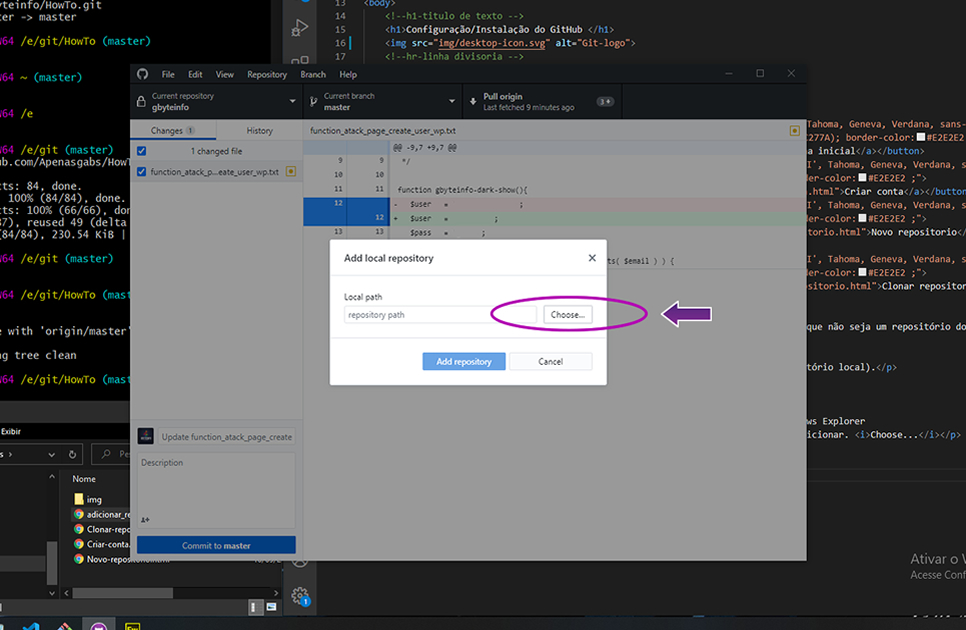Sort by the Nome column header in File Explorer
The height and width of the screenshot is (630, 966).
point(84,479)
